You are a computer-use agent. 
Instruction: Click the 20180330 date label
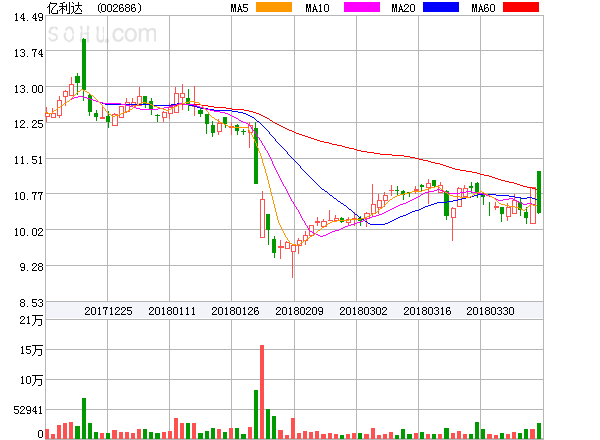[x=490, y=311]
